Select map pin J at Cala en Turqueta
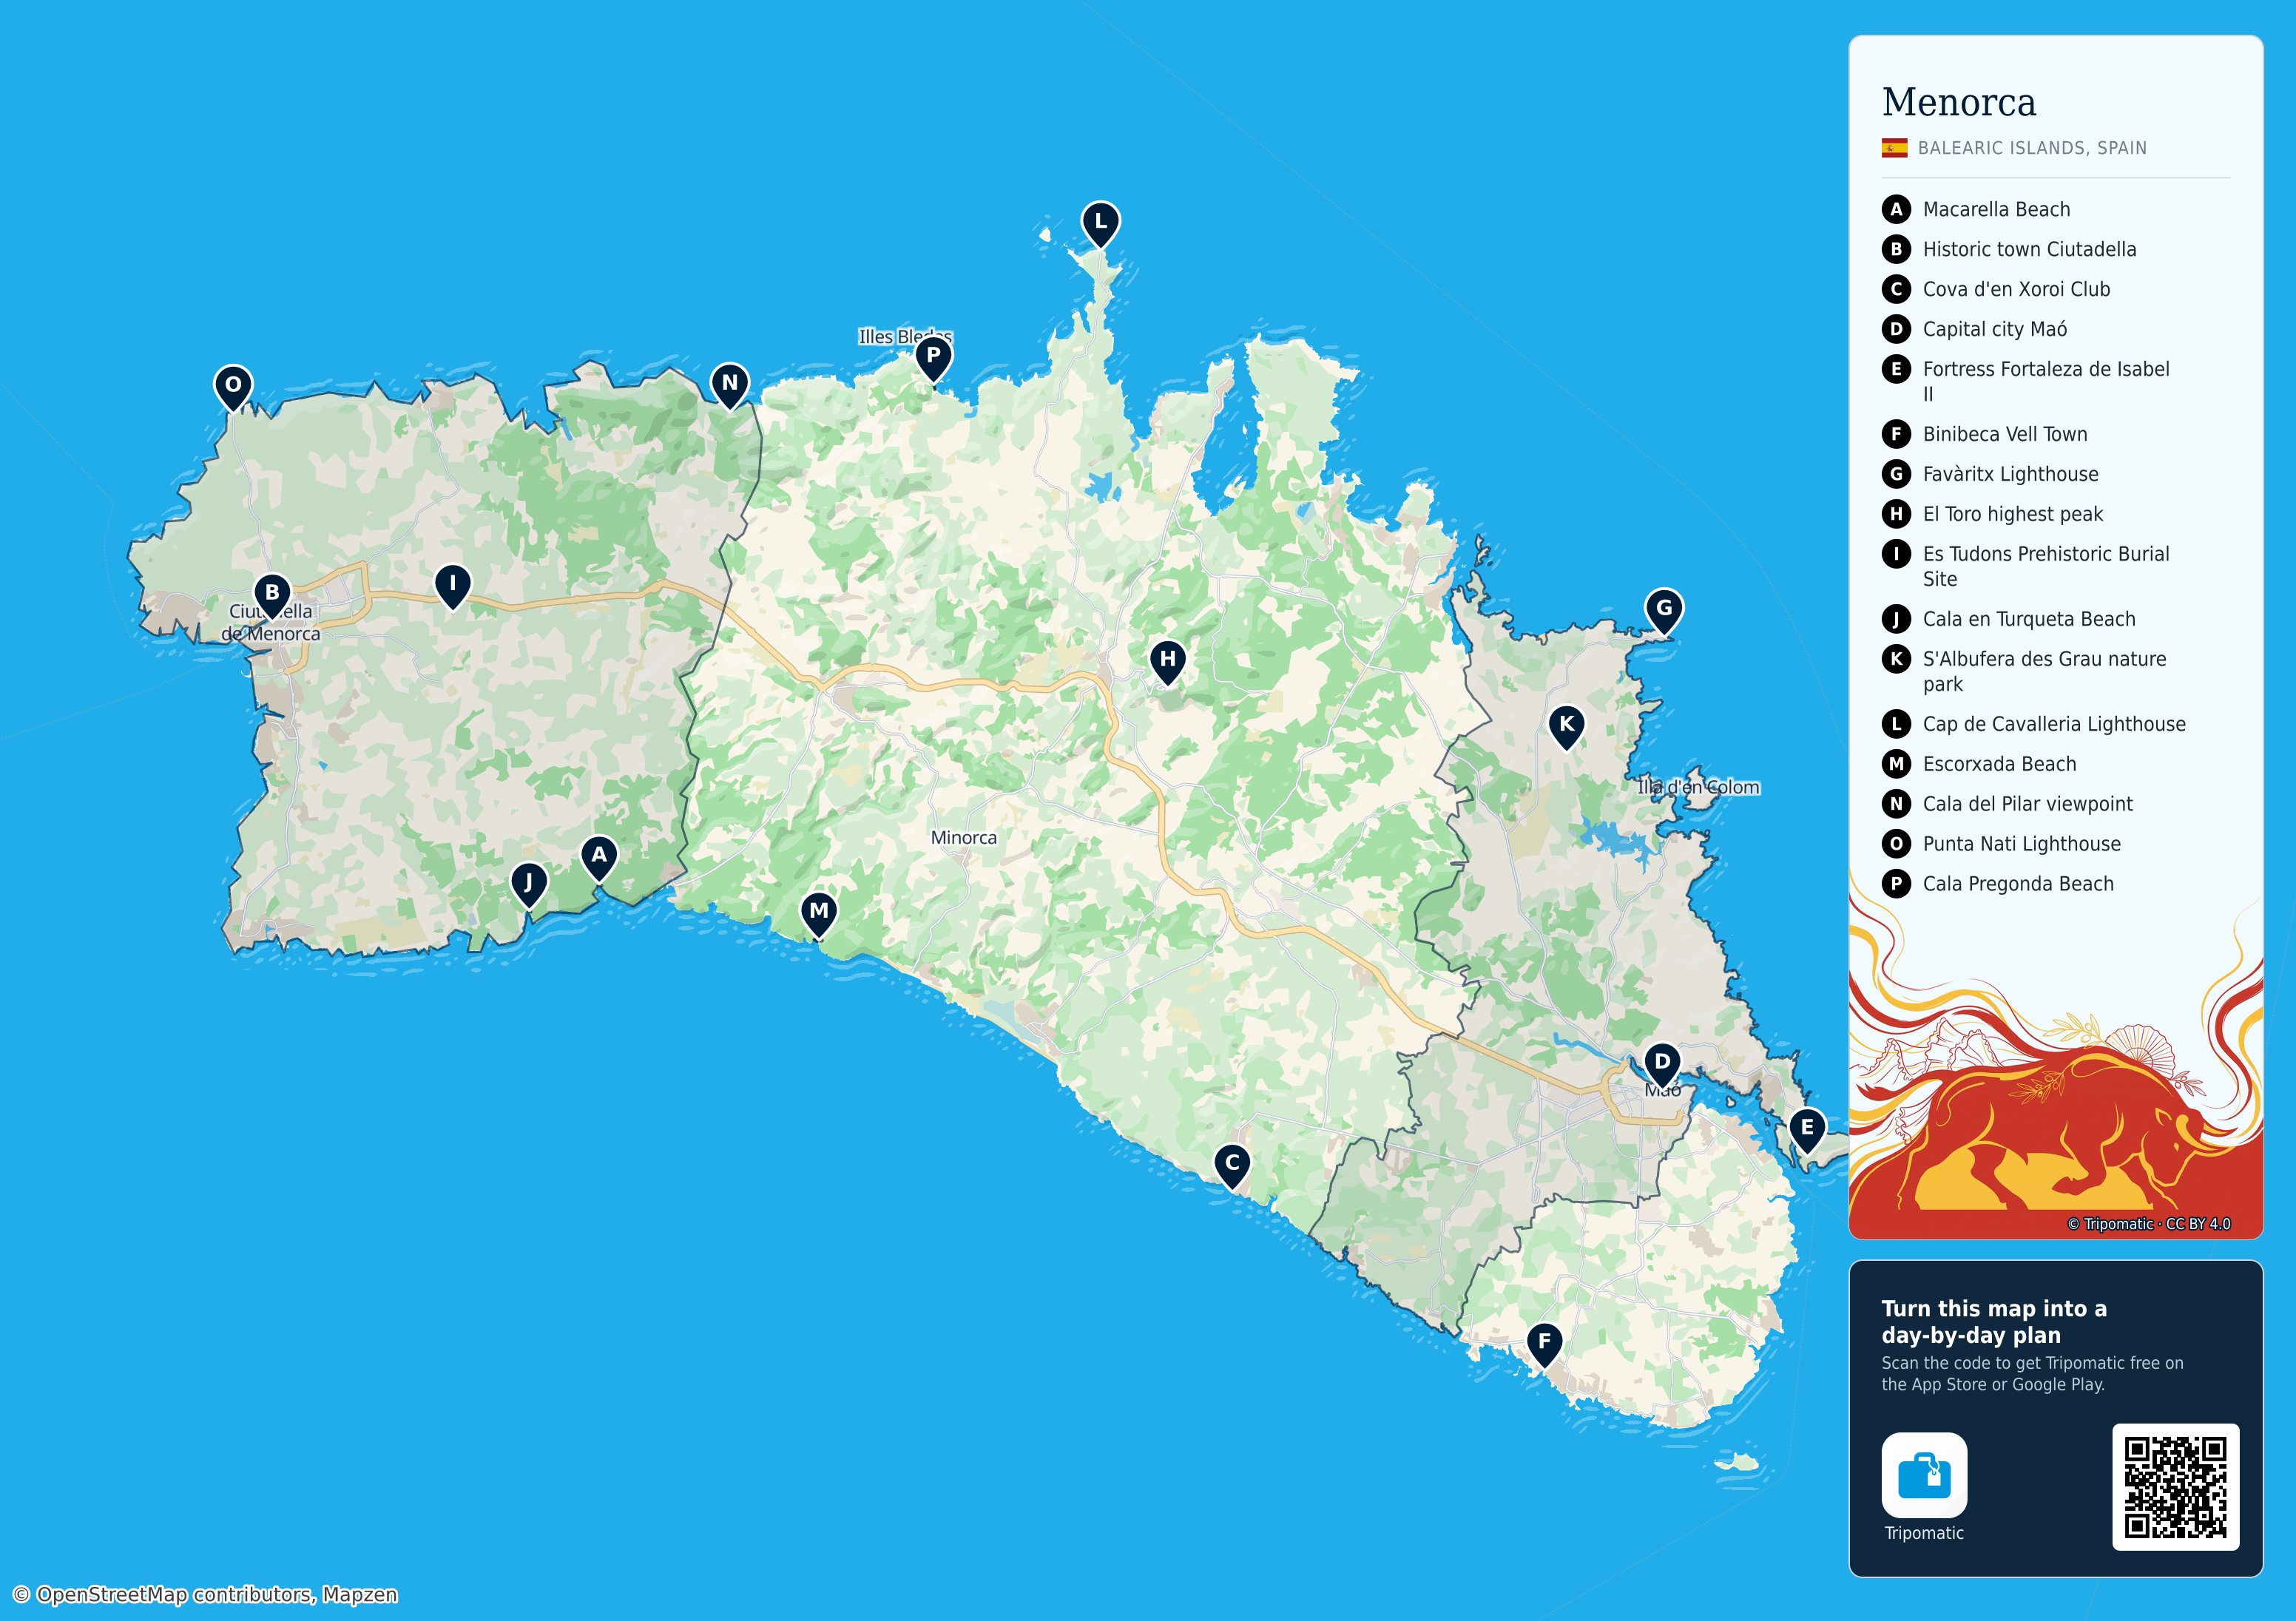The image size is (2296, 1621). click(529, 886)
